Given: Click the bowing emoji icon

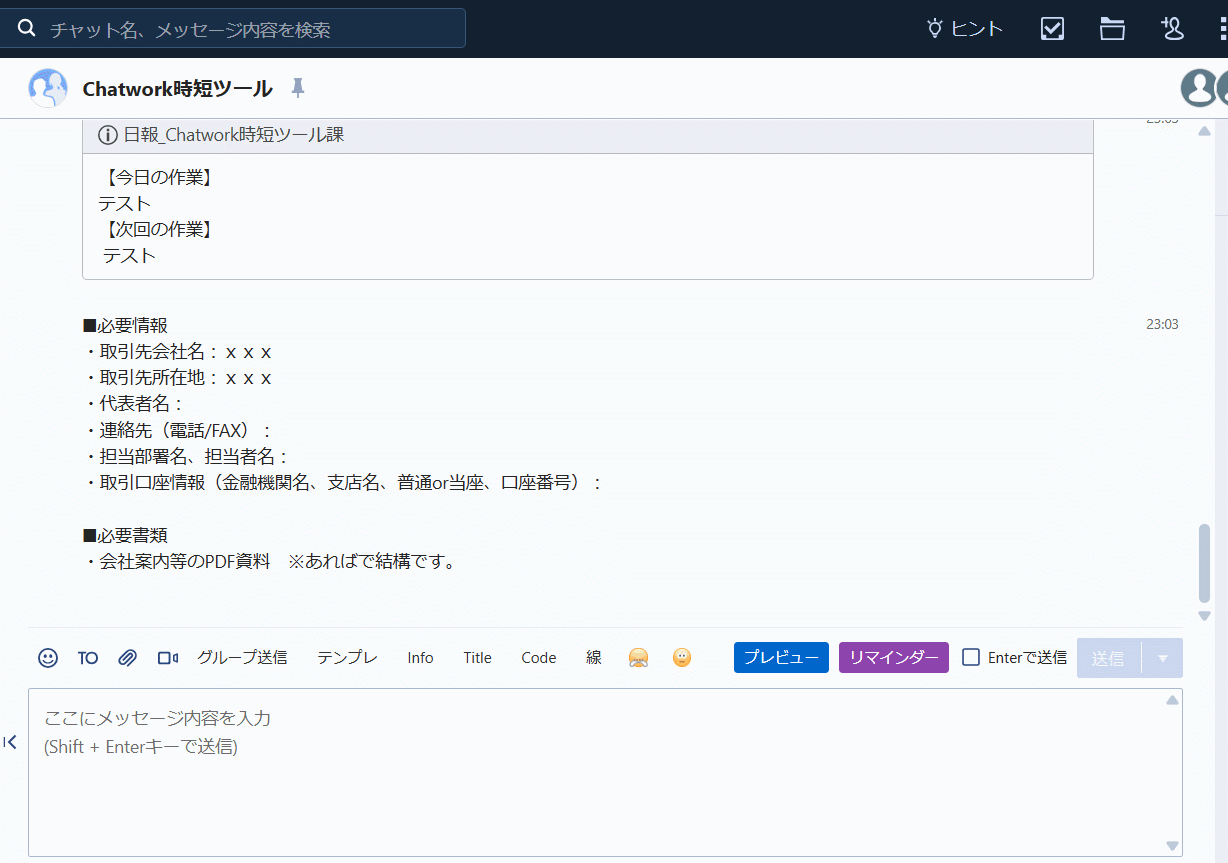Looking at the screenshot, I should pos(638,658).
